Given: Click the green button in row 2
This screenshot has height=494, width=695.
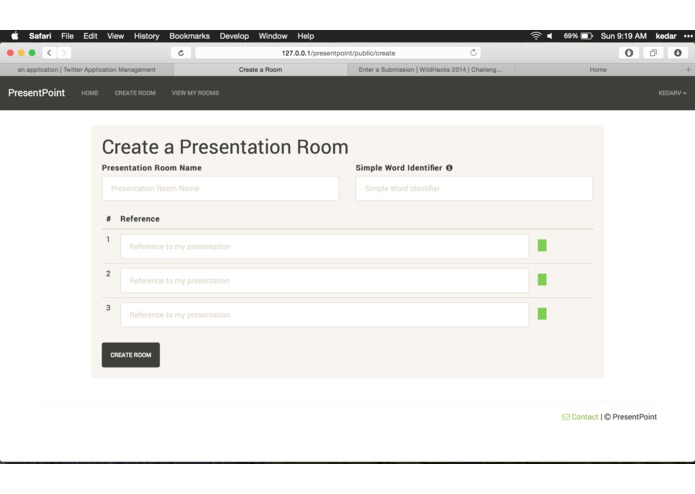Looking at the screenshot, I should (x=542, y=280).
